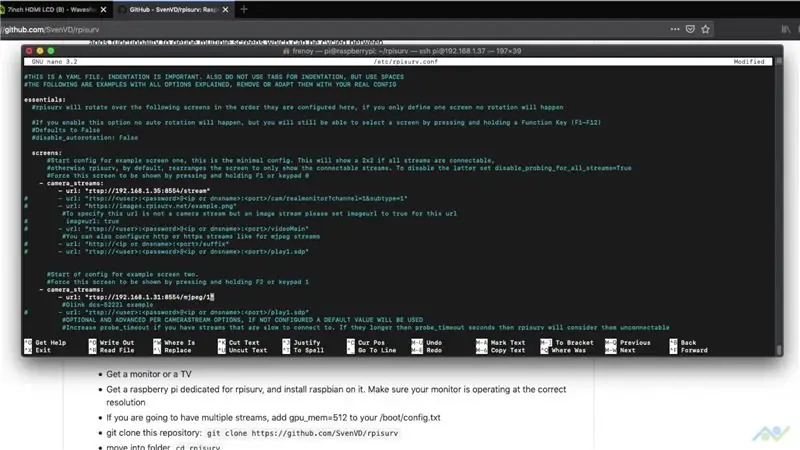Click the nano Where Is shortcut
Viewport: 800px width, 450px height.
(x=174, y=342)
